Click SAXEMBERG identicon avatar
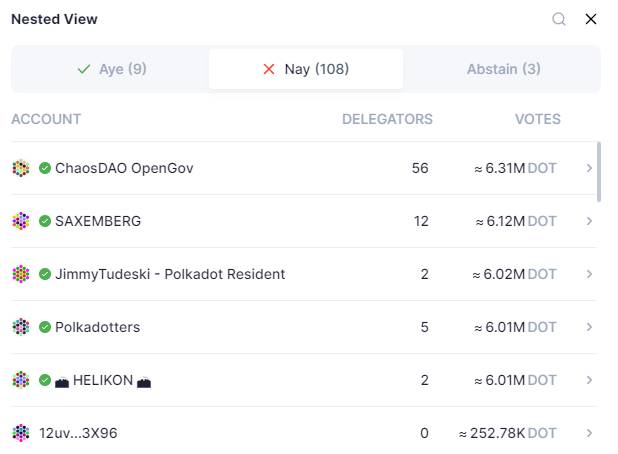Screen dimensions: 618x454 [21, 221]
